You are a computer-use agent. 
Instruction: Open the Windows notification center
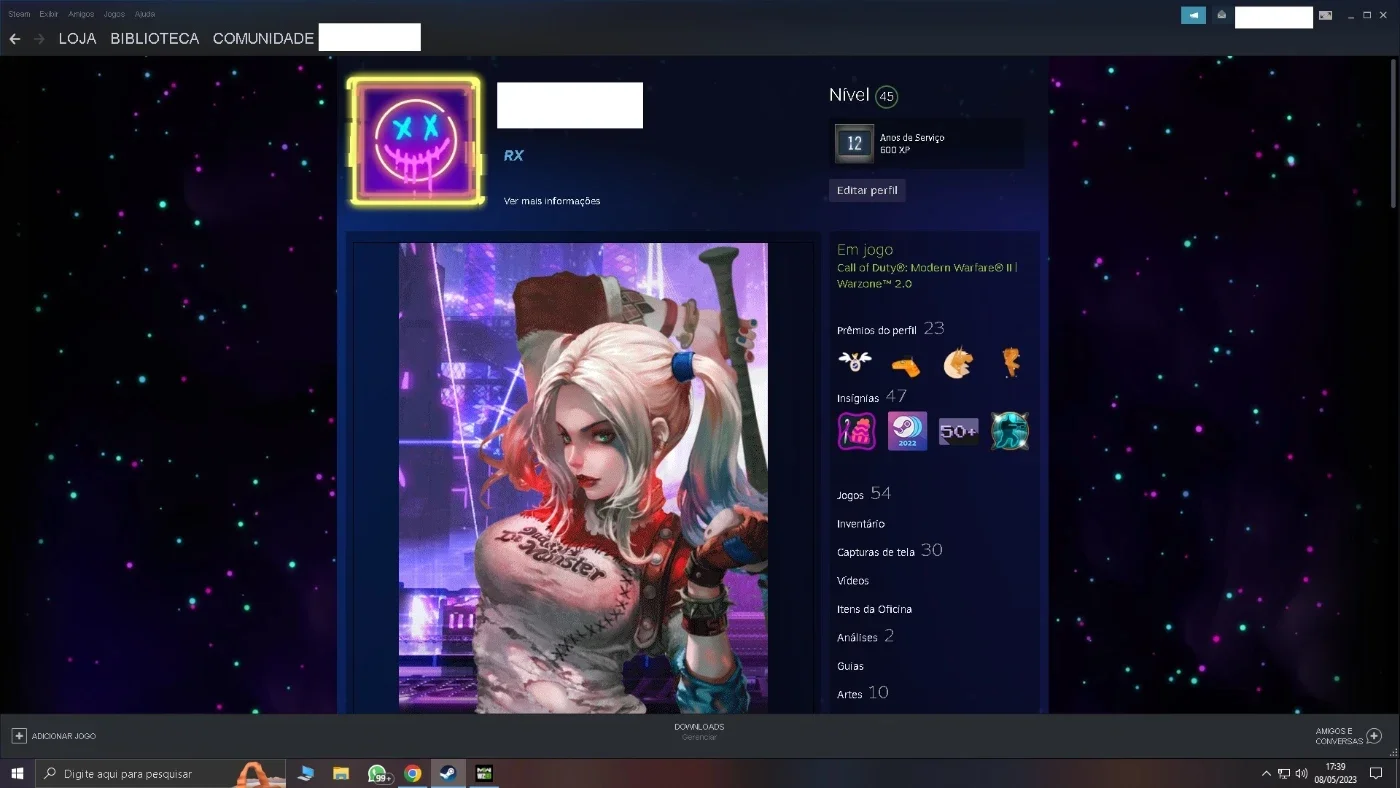click(x=1376, y=773)
